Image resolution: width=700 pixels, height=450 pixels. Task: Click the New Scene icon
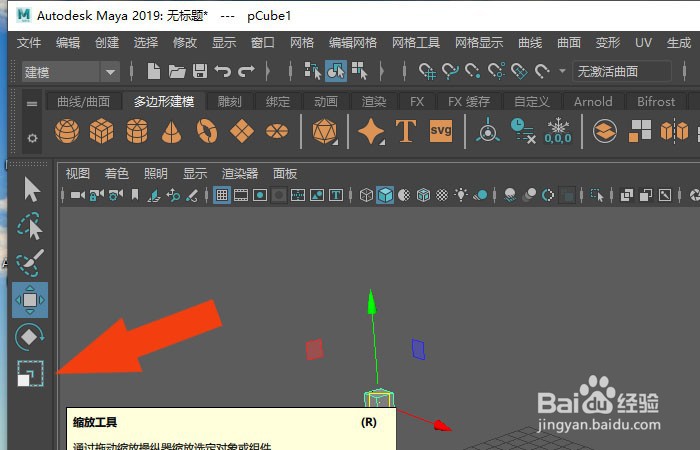coord(154,71)
